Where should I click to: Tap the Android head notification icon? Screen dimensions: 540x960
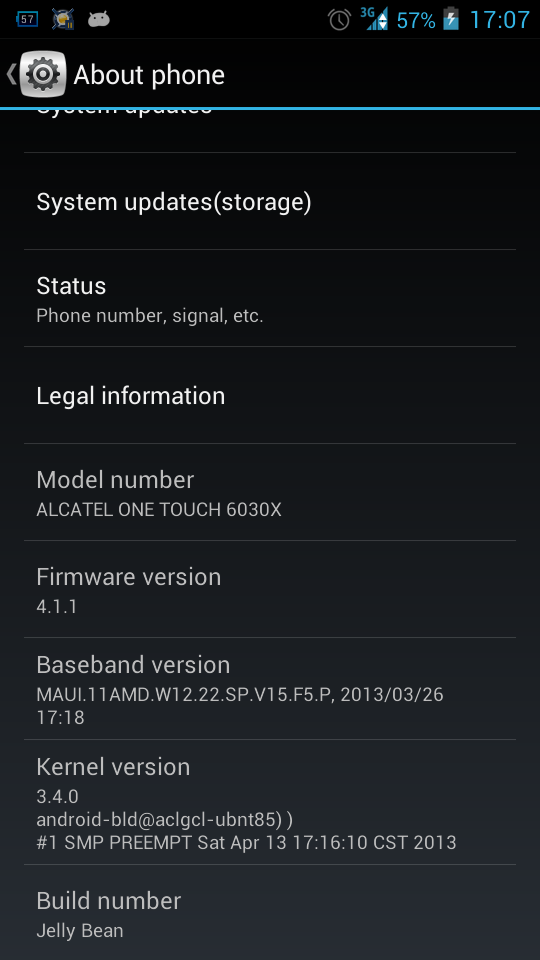[99, 20]
